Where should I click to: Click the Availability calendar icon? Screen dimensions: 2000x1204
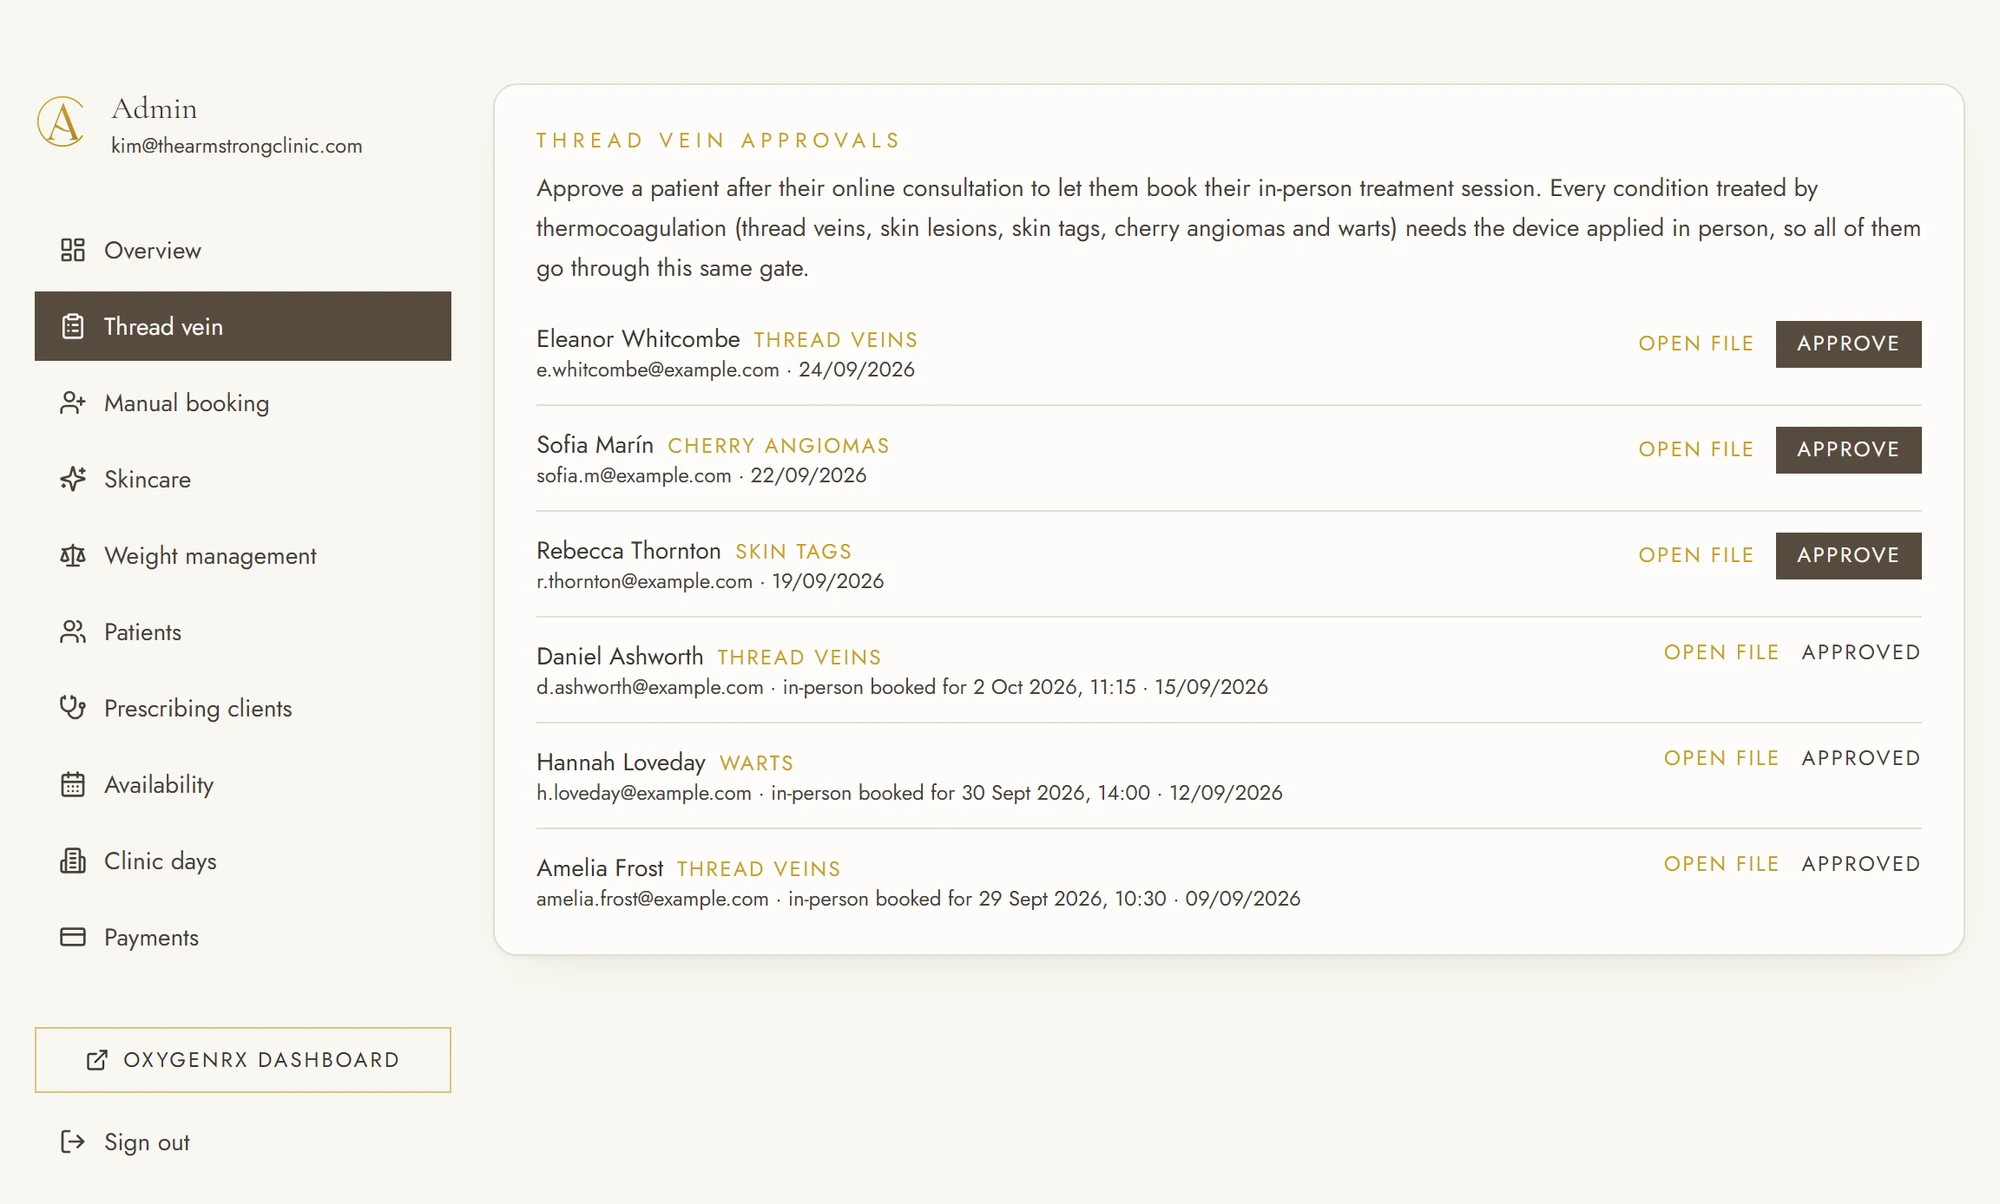73,784
